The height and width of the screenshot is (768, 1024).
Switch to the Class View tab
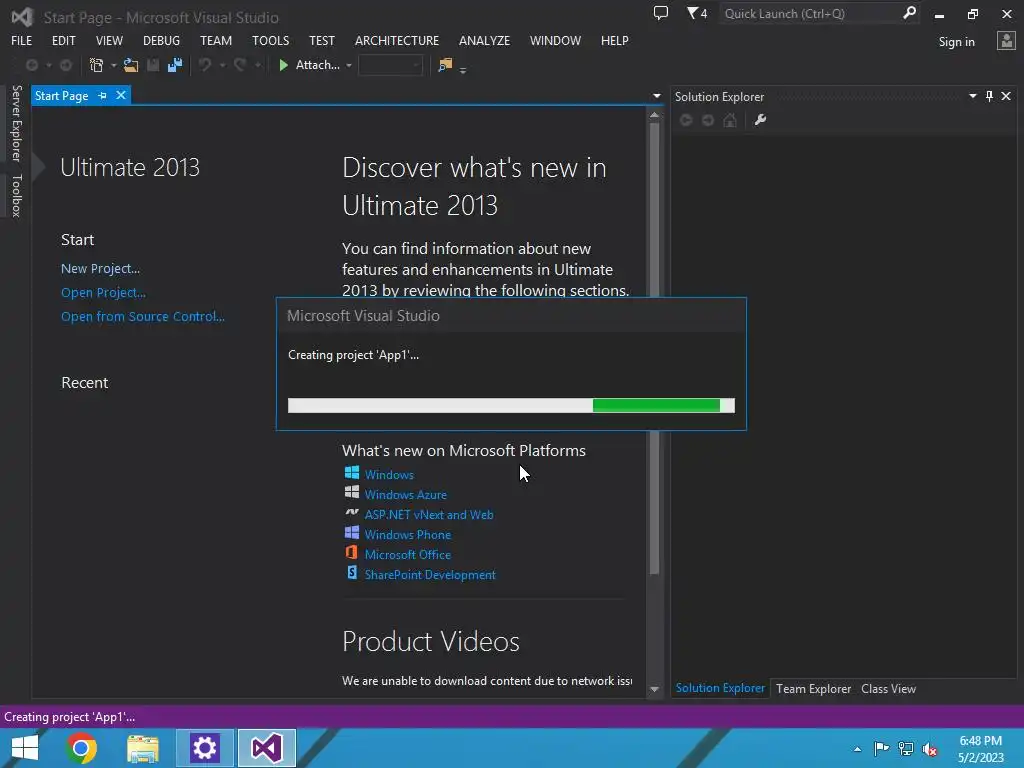coord(888,688)
